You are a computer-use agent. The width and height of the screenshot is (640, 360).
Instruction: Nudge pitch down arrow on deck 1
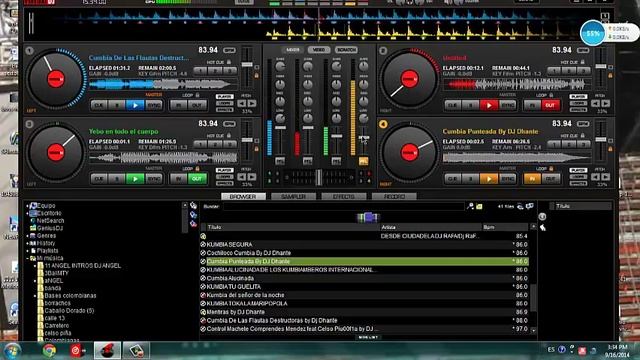pyautogui.click(x=242, y=104)
